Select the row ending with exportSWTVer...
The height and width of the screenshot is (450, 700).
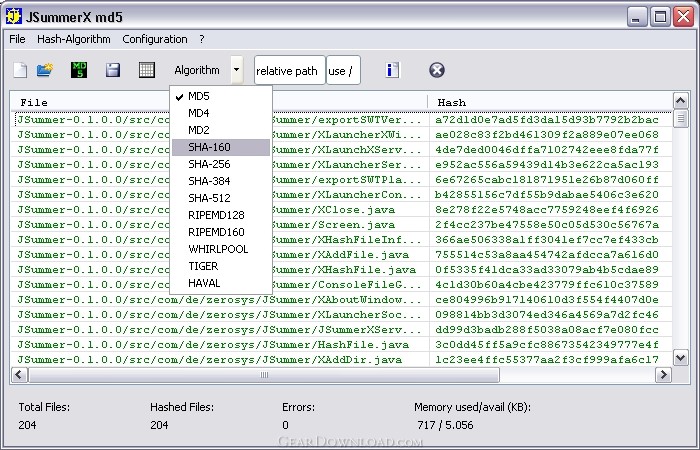pyautogui.click(x=342, y=120)
